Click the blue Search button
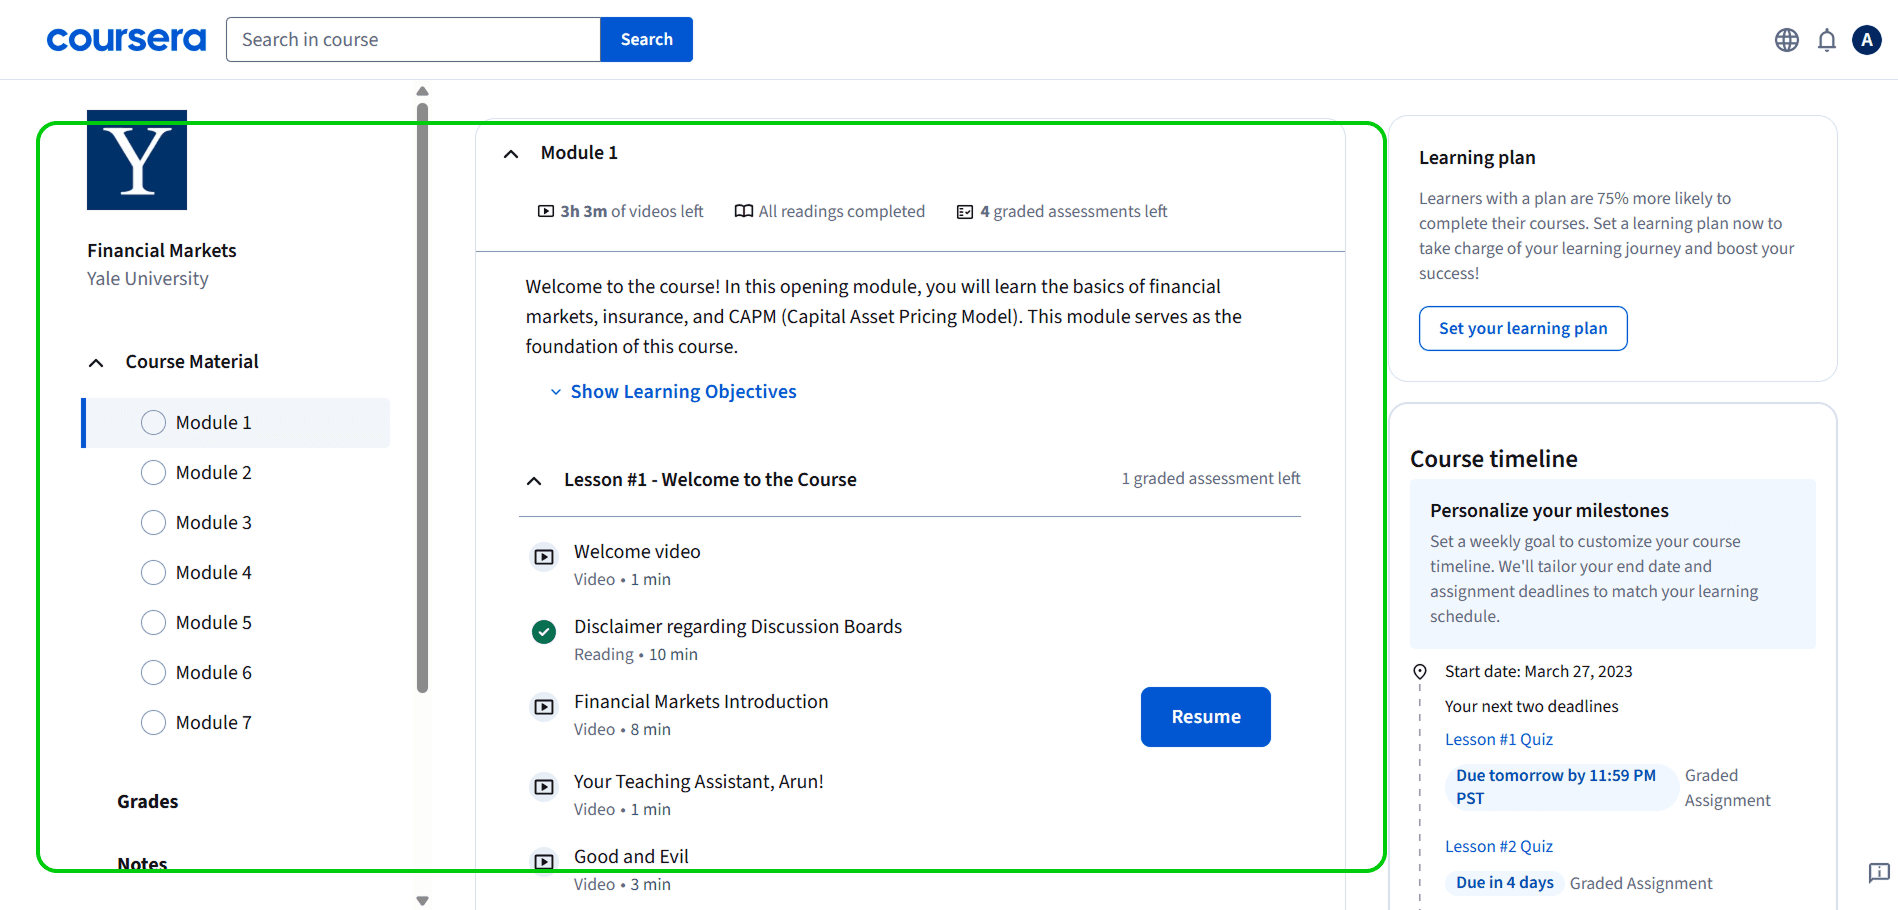 pos(646,39)
